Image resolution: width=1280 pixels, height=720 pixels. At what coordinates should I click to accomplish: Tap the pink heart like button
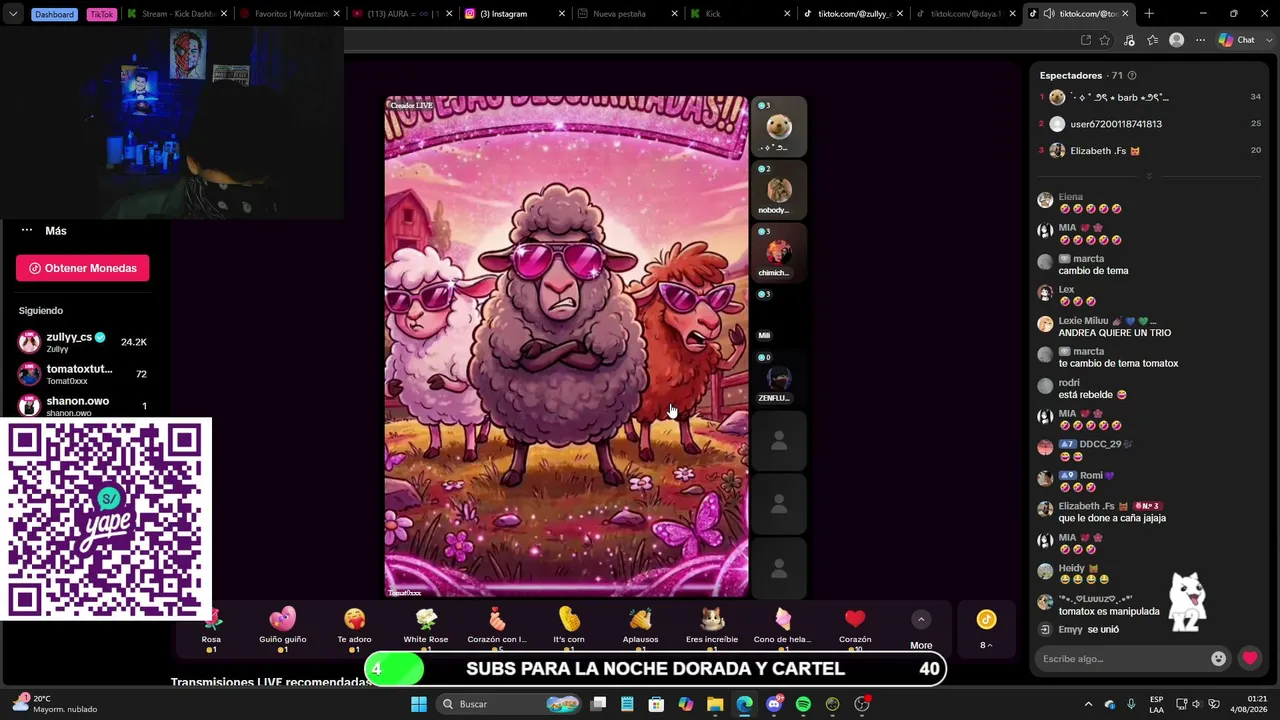[1250, 658]
